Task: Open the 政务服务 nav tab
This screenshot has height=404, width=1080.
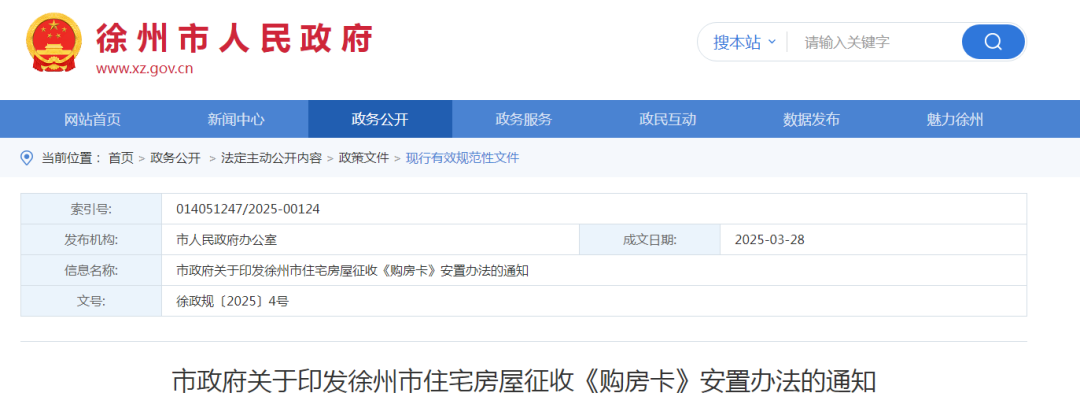Action: pos(523,119)
